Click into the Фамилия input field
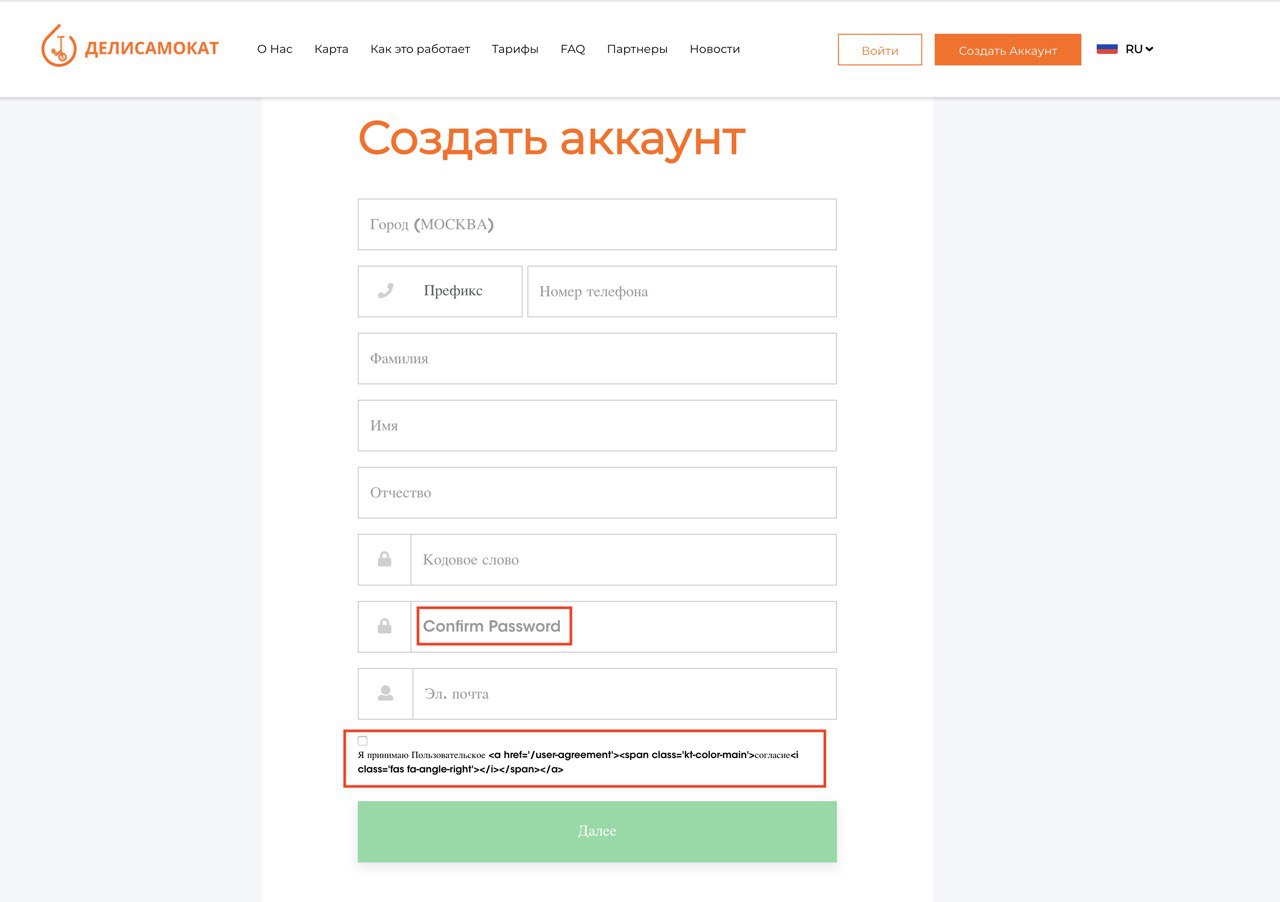 coord(596,358)
